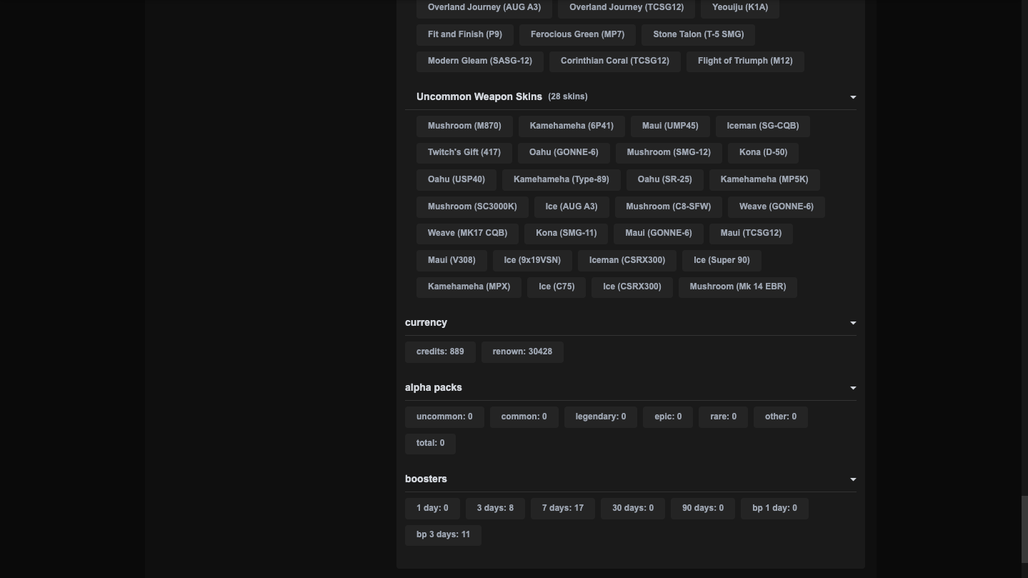Viewport: 1028px width, 578px height.
Task: Click the legendary: 0 alpha pack chip
Action: pos(601,417)
